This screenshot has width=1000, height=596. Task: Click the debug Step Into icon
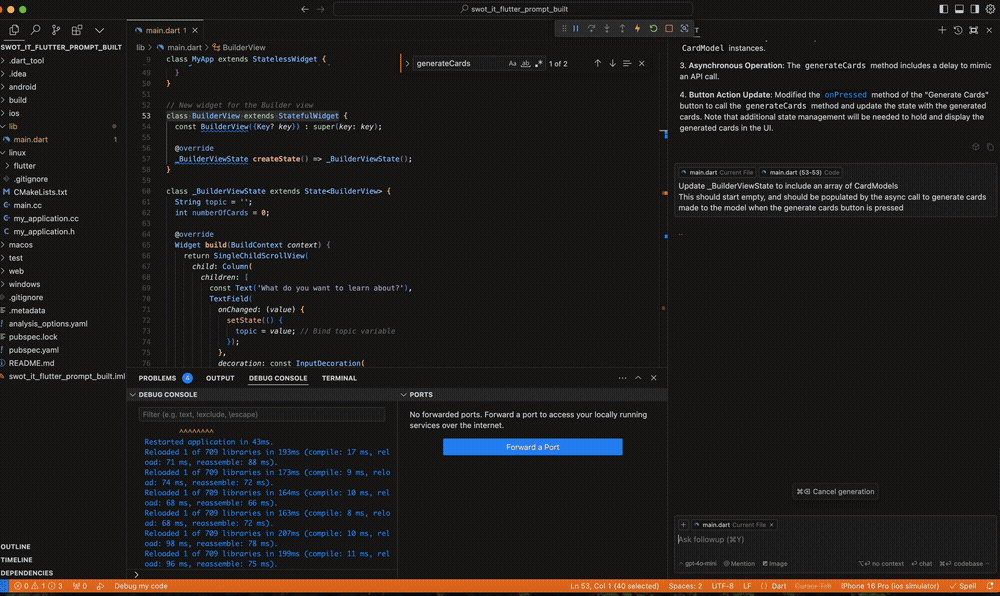607,29
